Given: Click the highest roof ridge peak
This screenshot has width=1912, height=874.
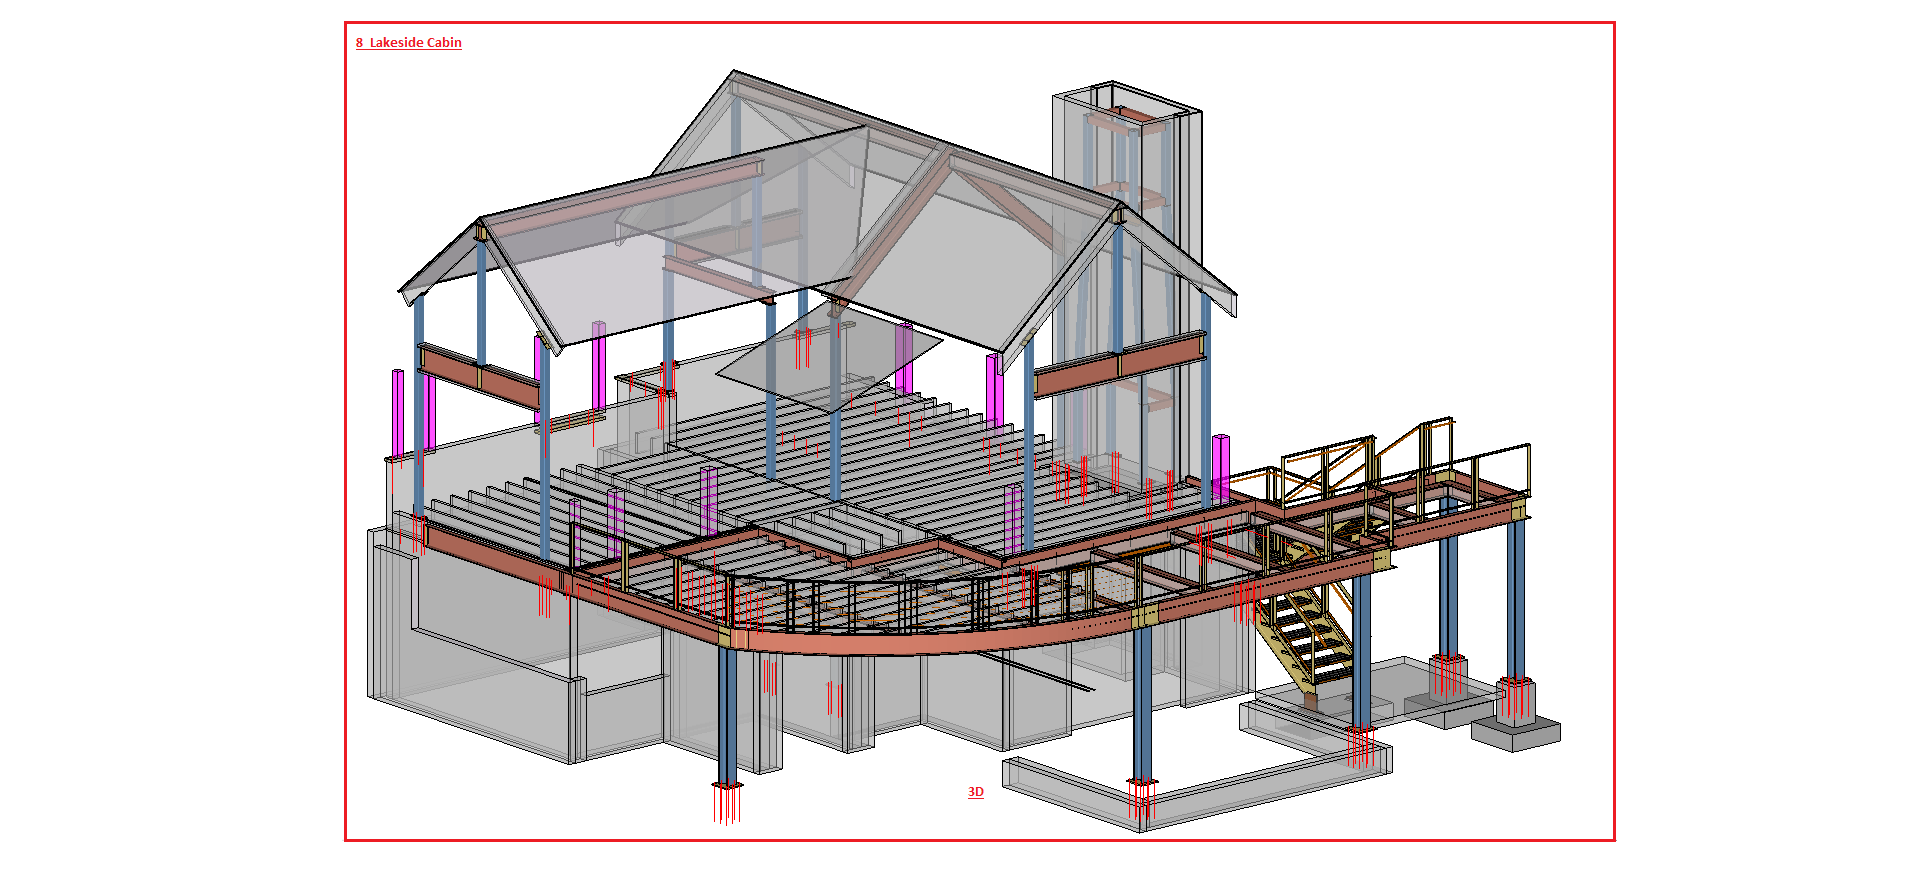Looking at the screenshot, I should coord(735,73).
